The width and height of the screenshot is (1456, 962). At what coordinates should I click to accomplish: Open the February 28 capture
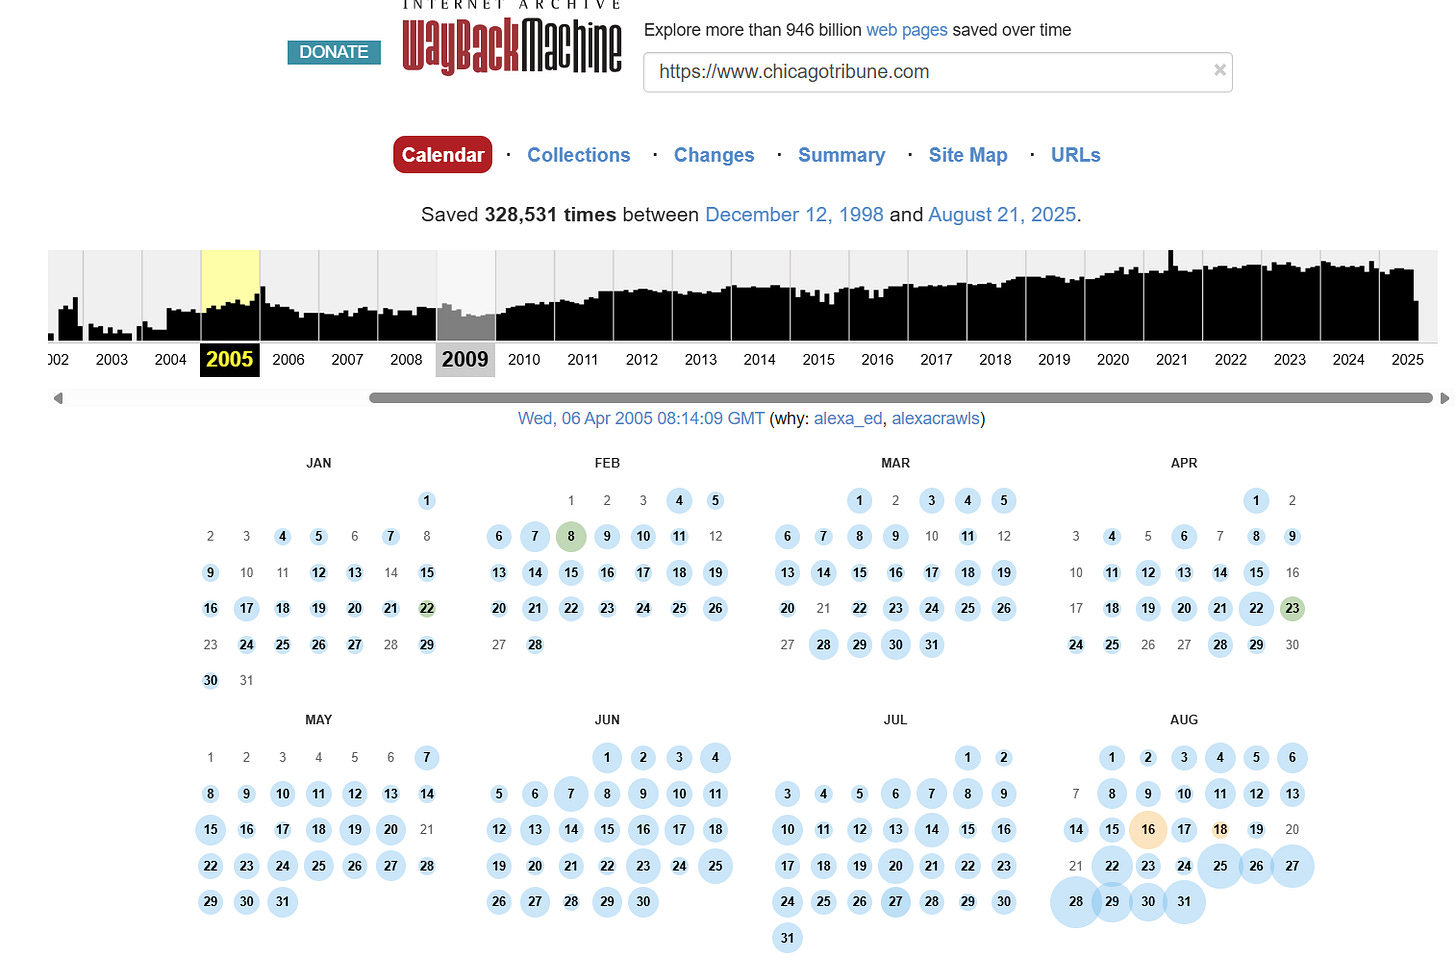(535, 645)
